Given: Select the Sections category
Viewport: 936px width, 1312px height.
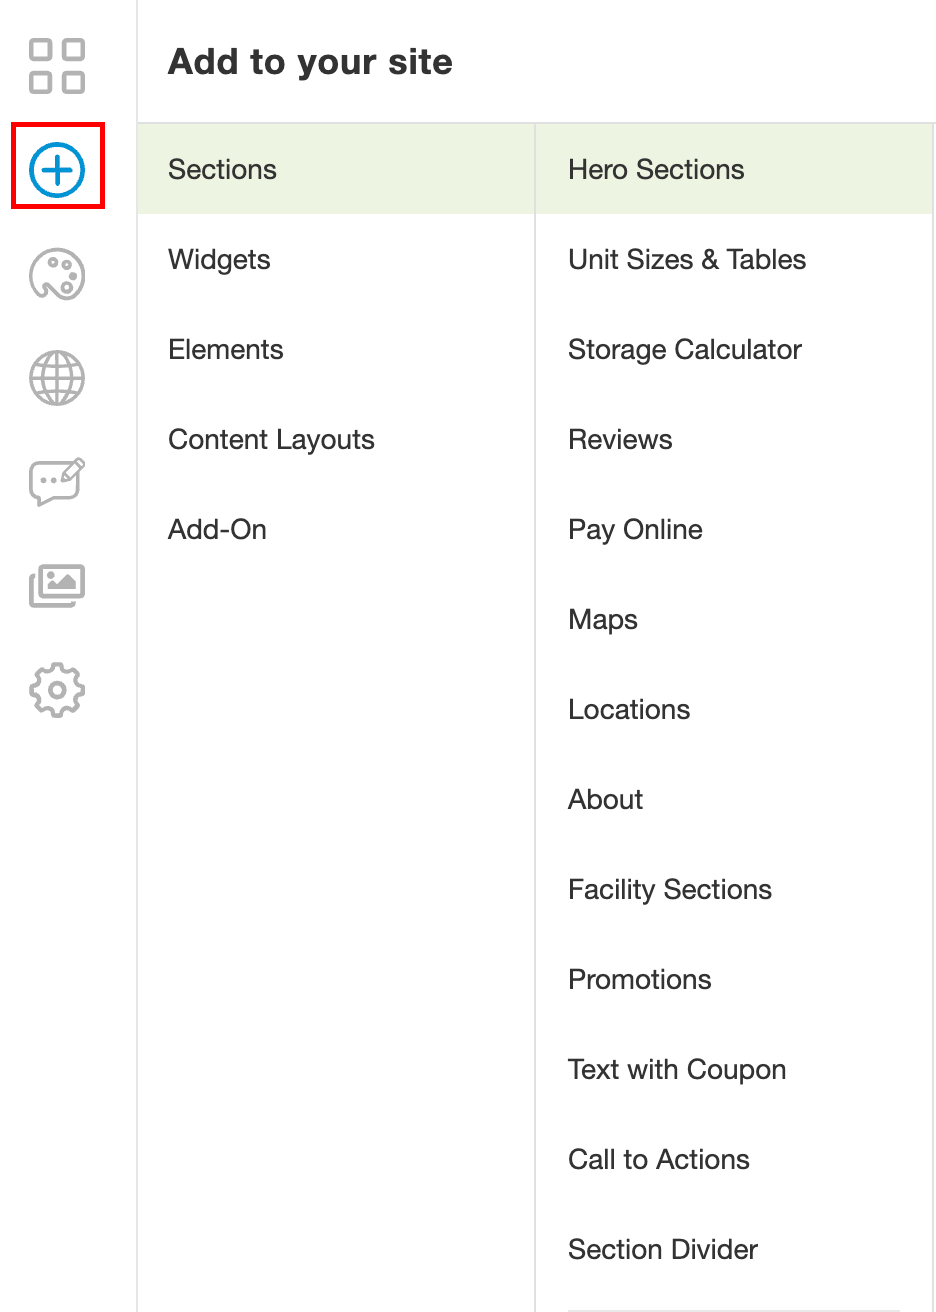Looking at the screenshot, I should pos(223,170).
